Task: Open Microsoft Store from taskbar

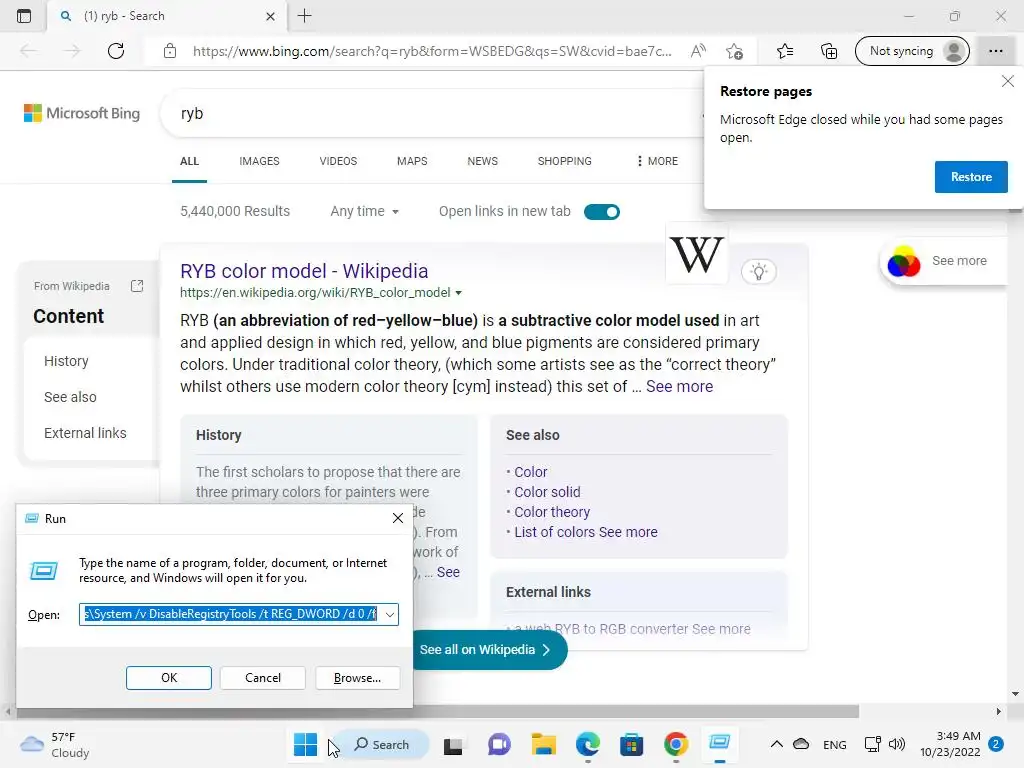Action: click(632, 744)
